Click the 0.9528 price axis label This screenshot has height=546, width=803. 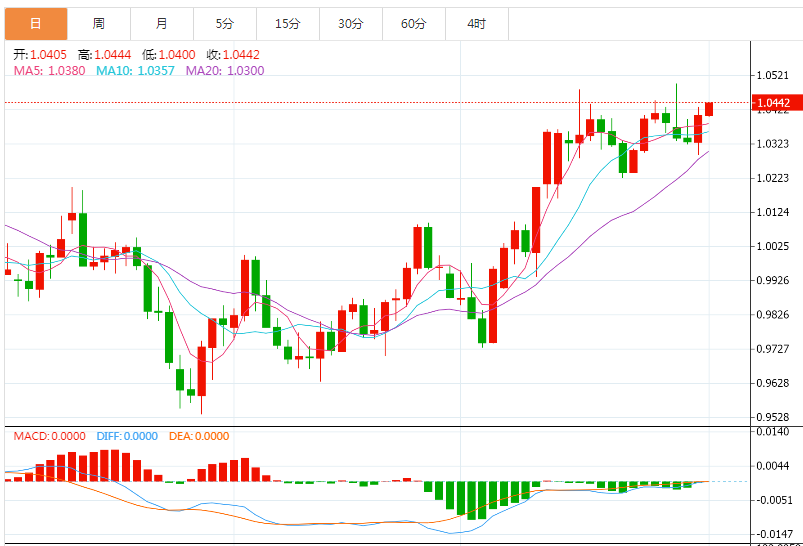point(773,417)
